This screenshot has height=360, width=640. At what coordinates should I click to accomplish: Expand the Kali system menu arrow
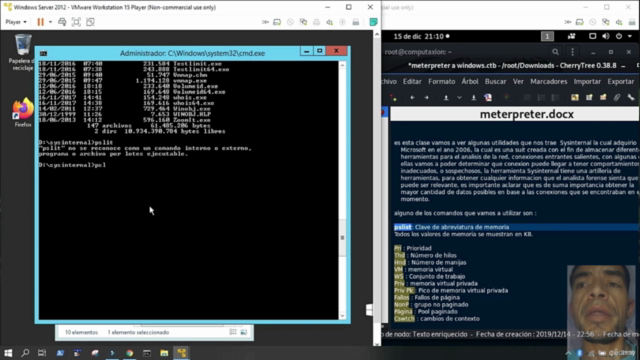click(x=630, y=36)
